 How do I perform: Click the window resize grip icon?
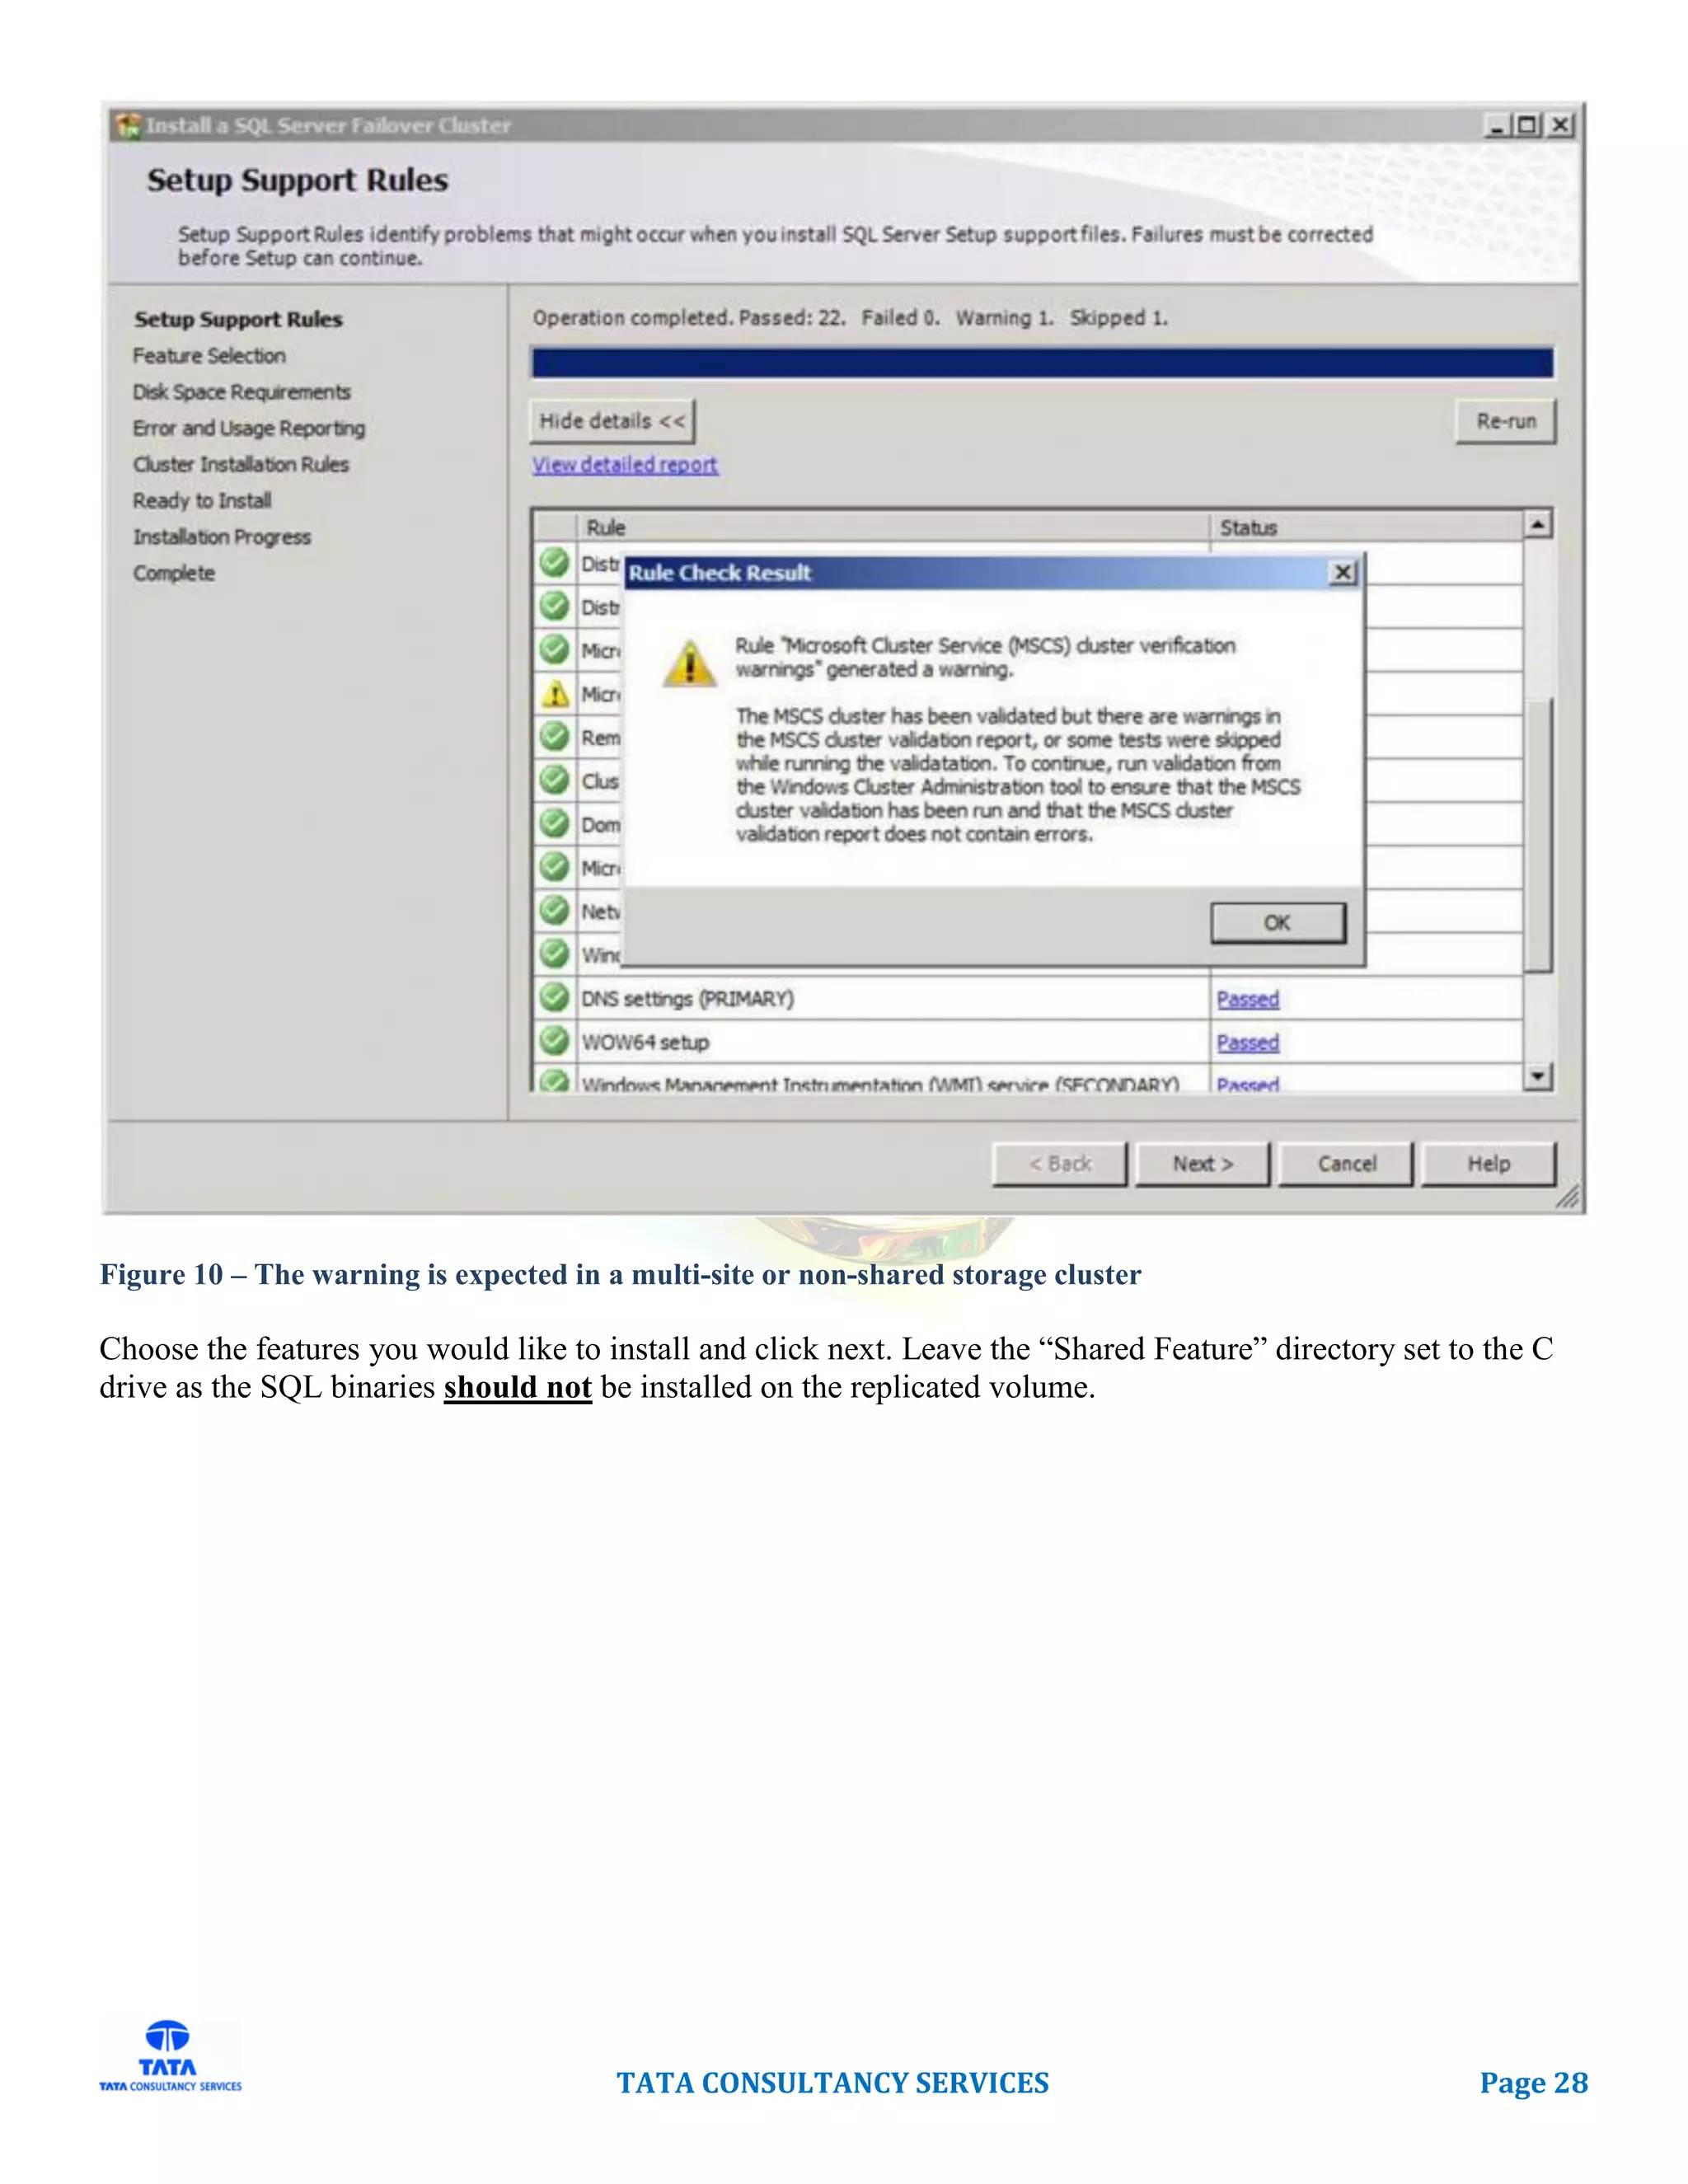(x=1567, y=1197)
